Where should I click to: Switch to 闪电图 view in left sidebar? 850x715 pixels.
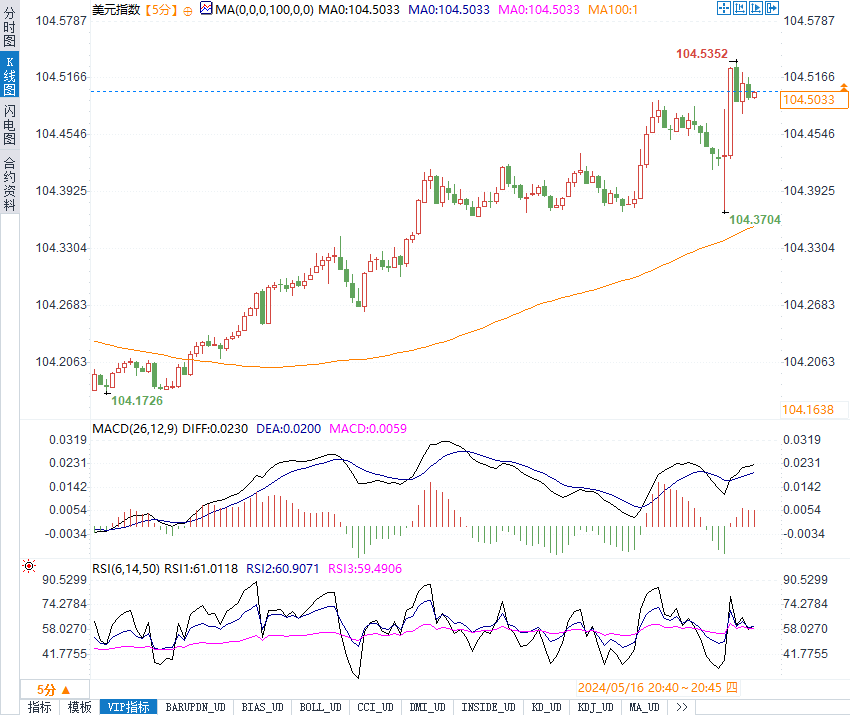click(9, 125)
